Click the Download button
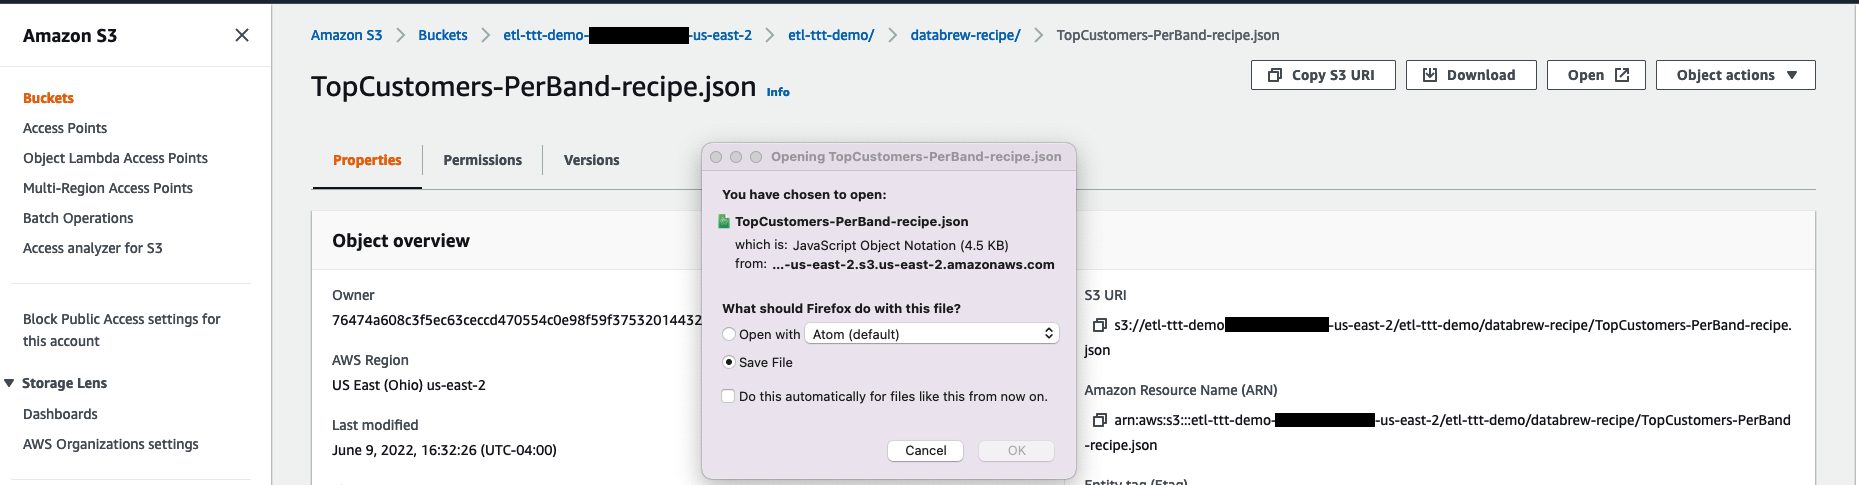Viewport: 1859px width, 485px height. 1471,75
